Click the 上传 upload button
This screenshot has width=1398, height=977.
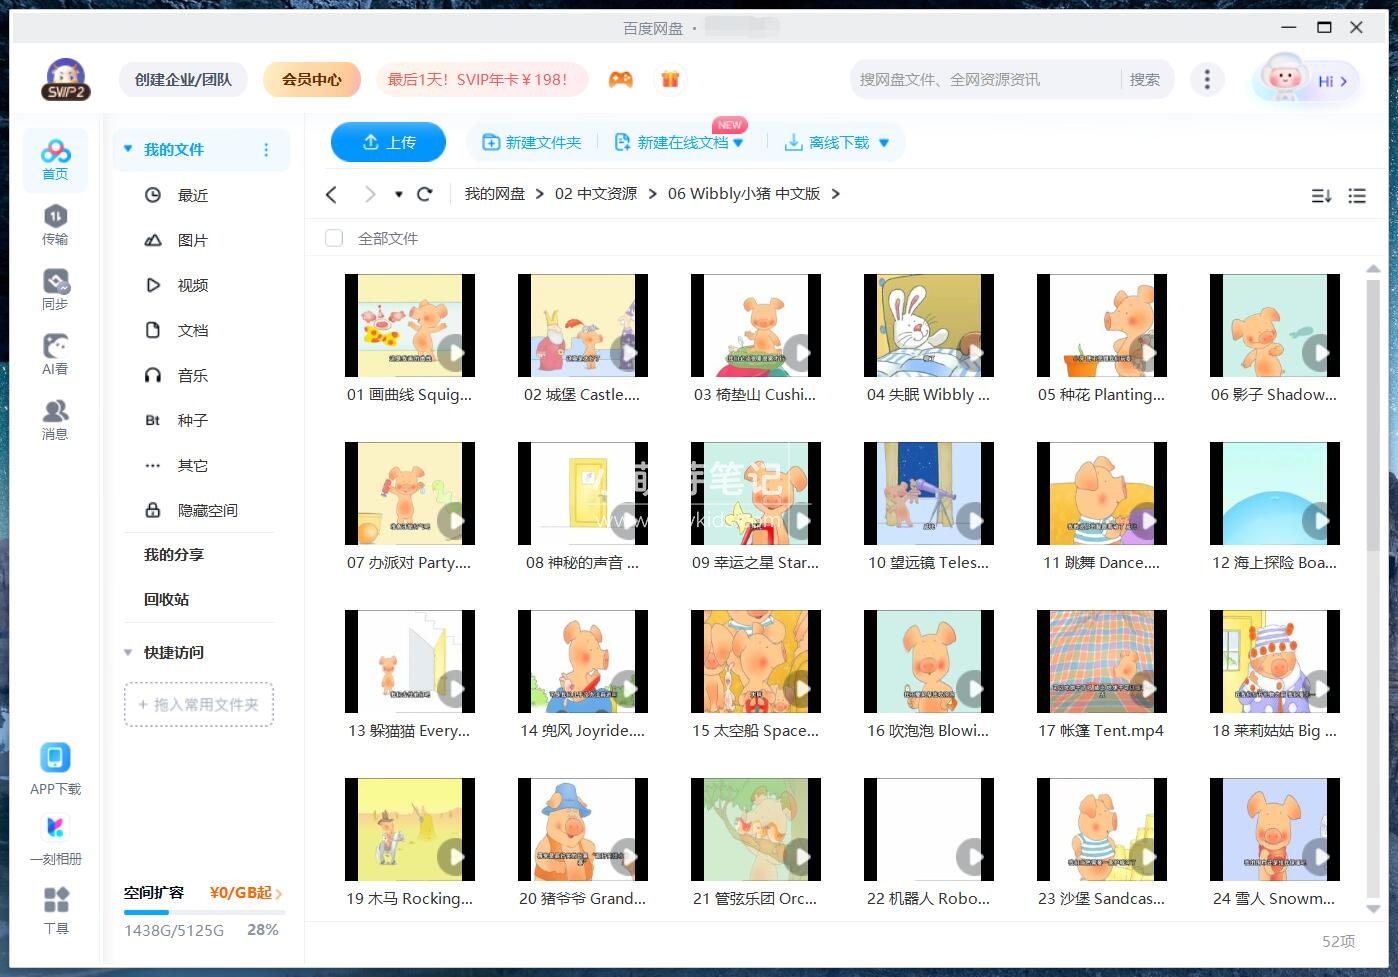tap(388, 142)
